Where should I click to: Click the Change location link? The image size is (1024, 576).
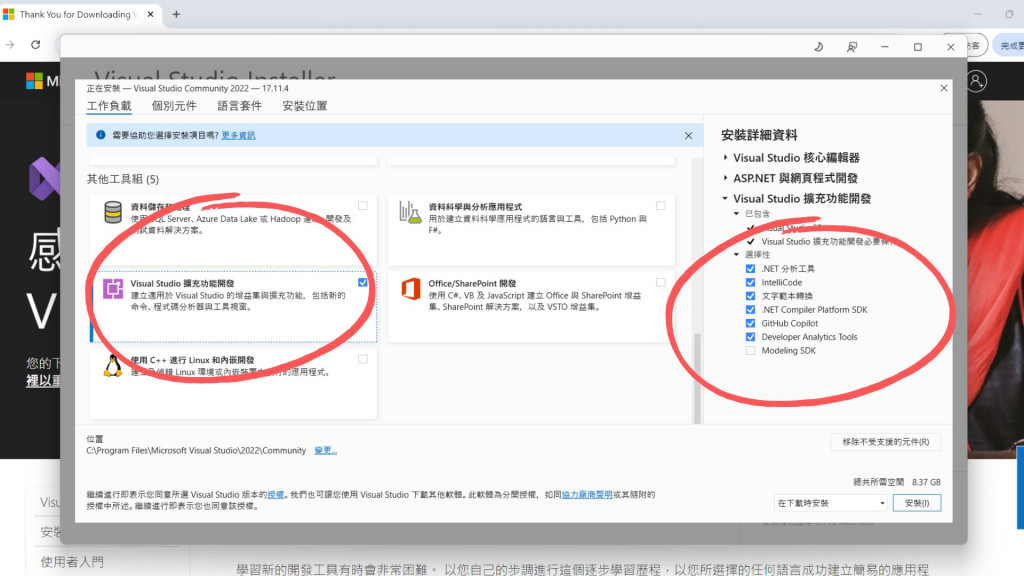(x=325, y=451)
